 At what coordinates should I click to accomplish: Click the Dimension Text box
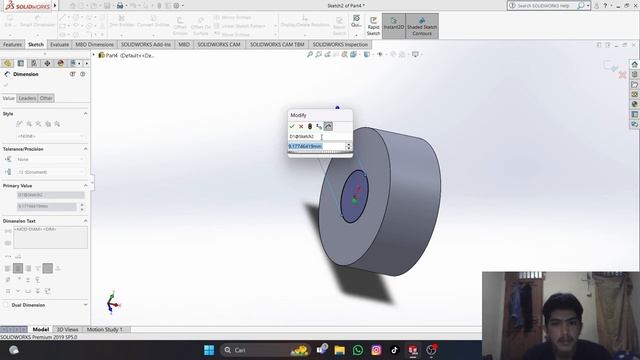[x=51, y=237]
